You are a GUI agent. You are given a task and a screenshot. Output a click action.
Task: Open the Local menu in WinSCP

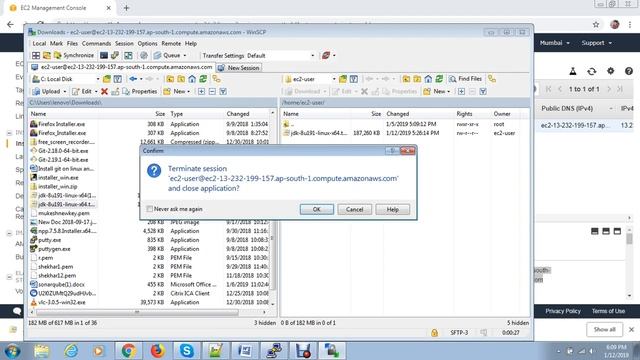[x=39, y=43]
